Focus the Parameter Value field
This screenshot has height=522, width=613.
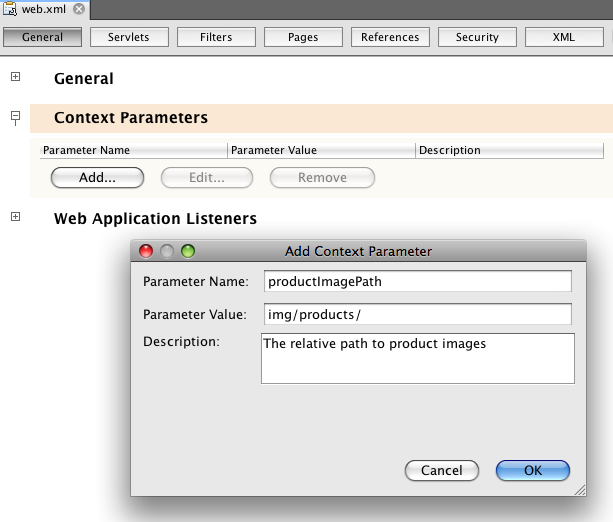pyautogui.click(x=417, y=314)
